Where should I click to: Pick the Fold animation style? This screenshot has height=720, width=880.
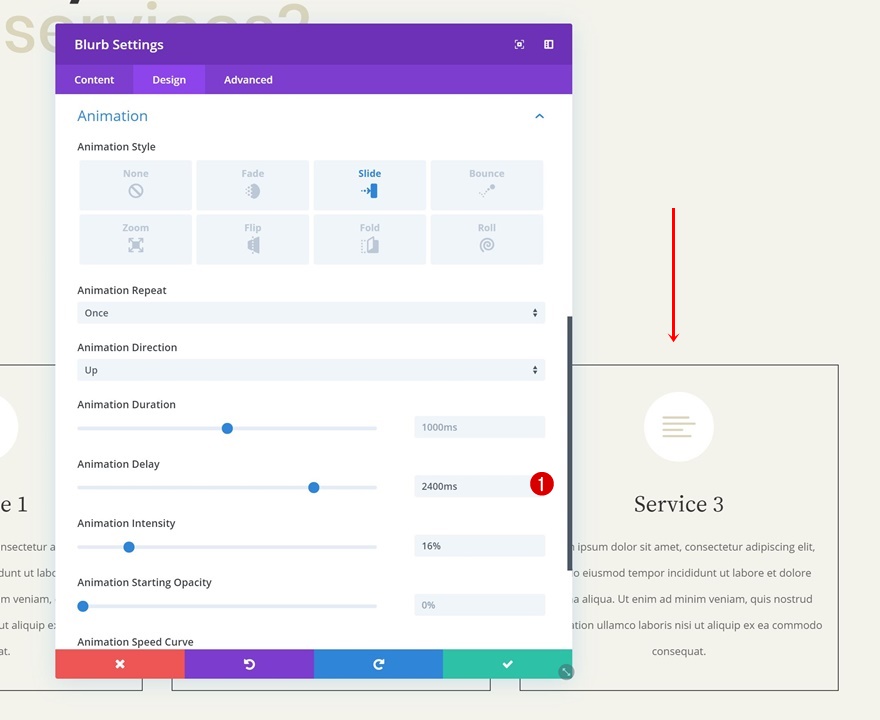pos(369,239)
